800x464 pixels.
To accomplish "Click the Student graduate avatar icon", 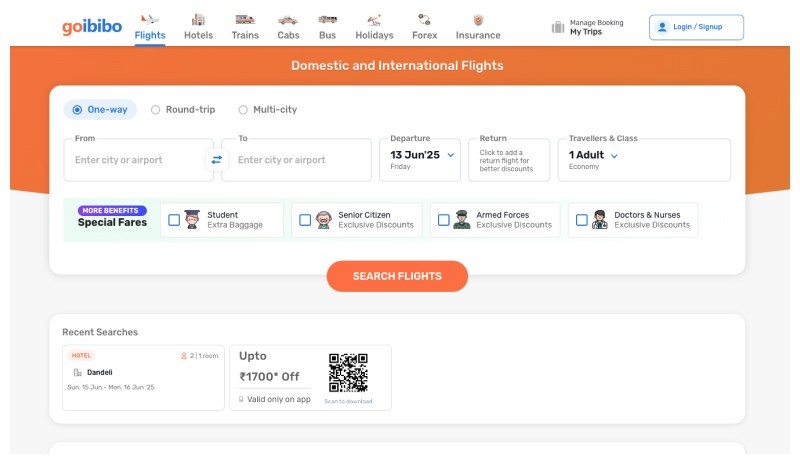I will pyautogui.click(x=192, y=219).
